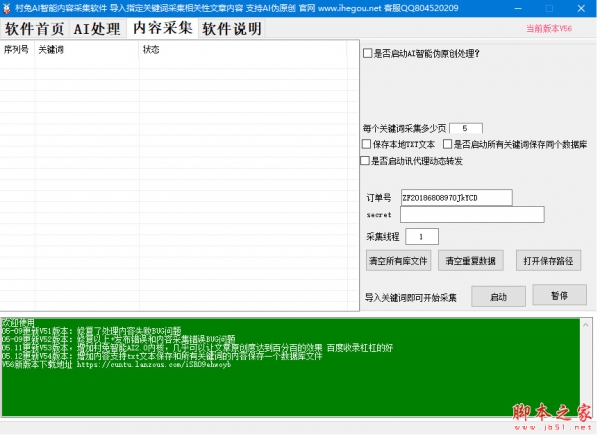Enable 是否启动讯代理动态转发 checkbox
Screen dimensions: 600x435
(x=365, y=161)
